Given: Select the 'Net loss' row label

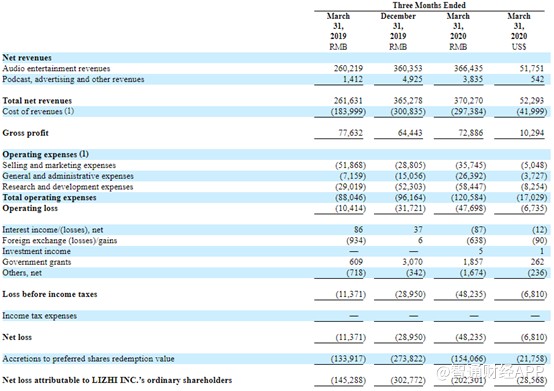Looking at the screenshot, I should [x=17, y=337].
